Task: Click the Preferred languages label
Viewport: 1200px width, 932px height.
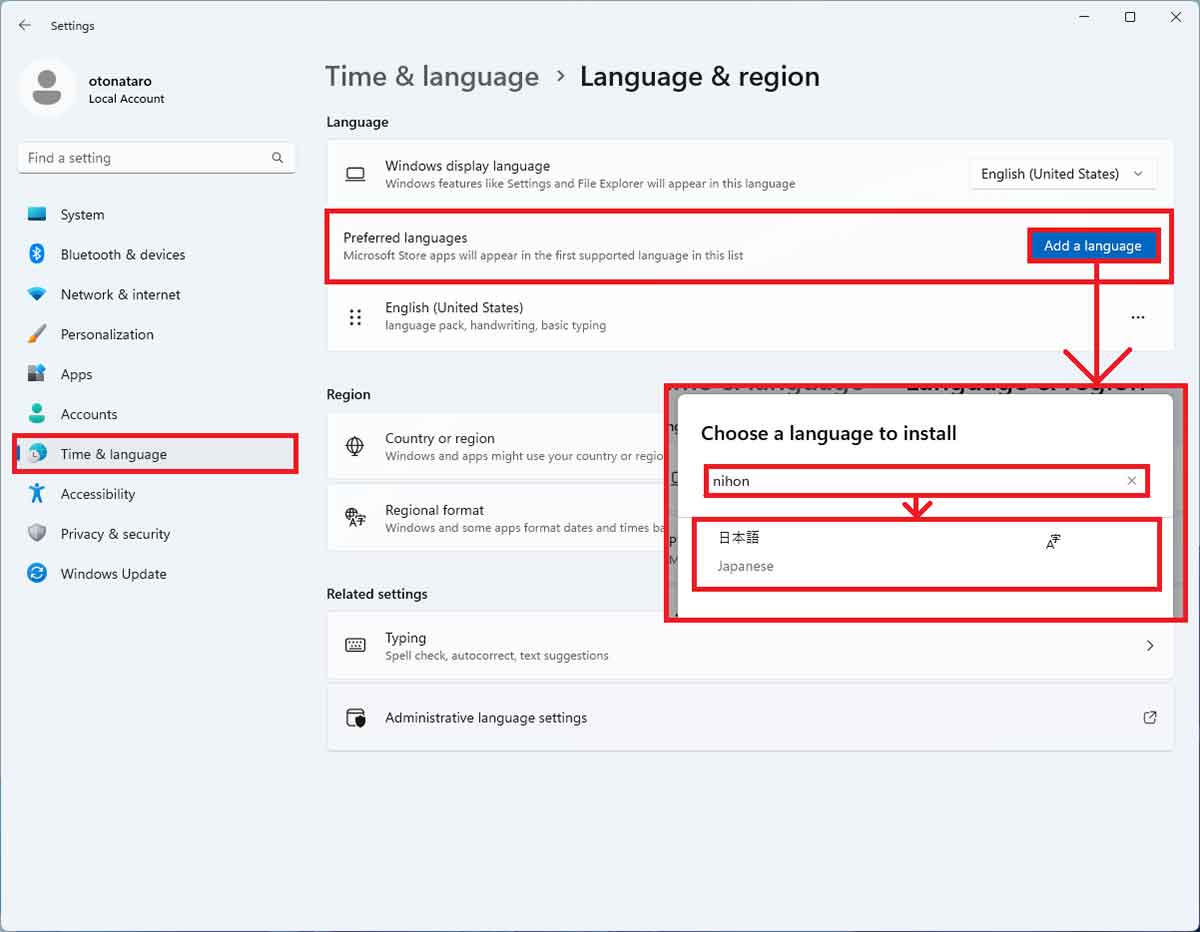Action: [x=405, y=238]
